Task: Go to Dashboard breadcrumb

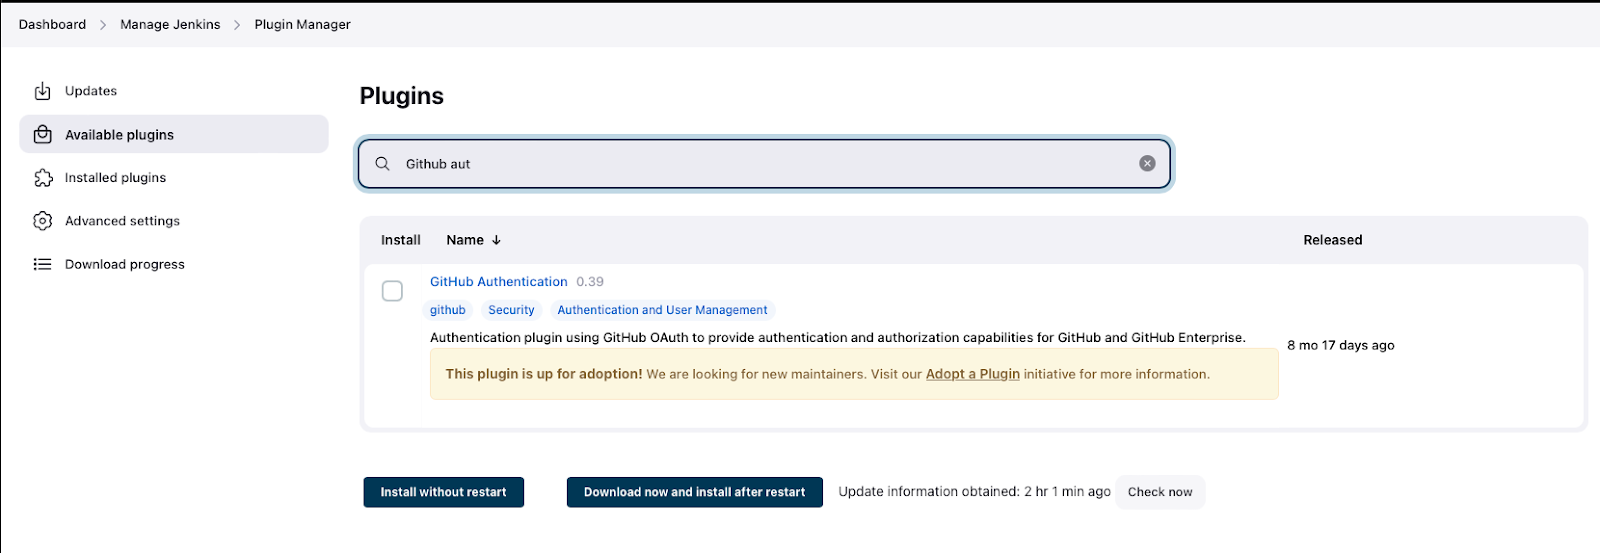Action: pos(52,24)
